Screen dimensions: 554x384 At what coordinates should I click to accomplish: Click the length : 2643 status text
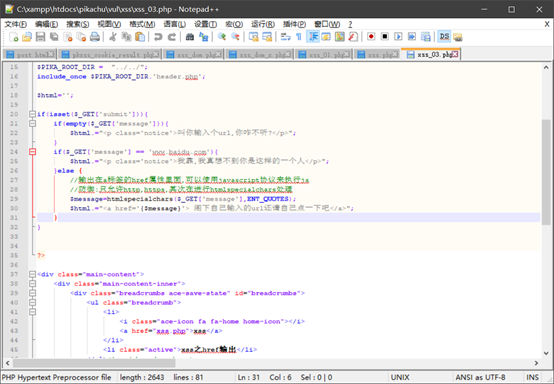[x=142, y=377]
